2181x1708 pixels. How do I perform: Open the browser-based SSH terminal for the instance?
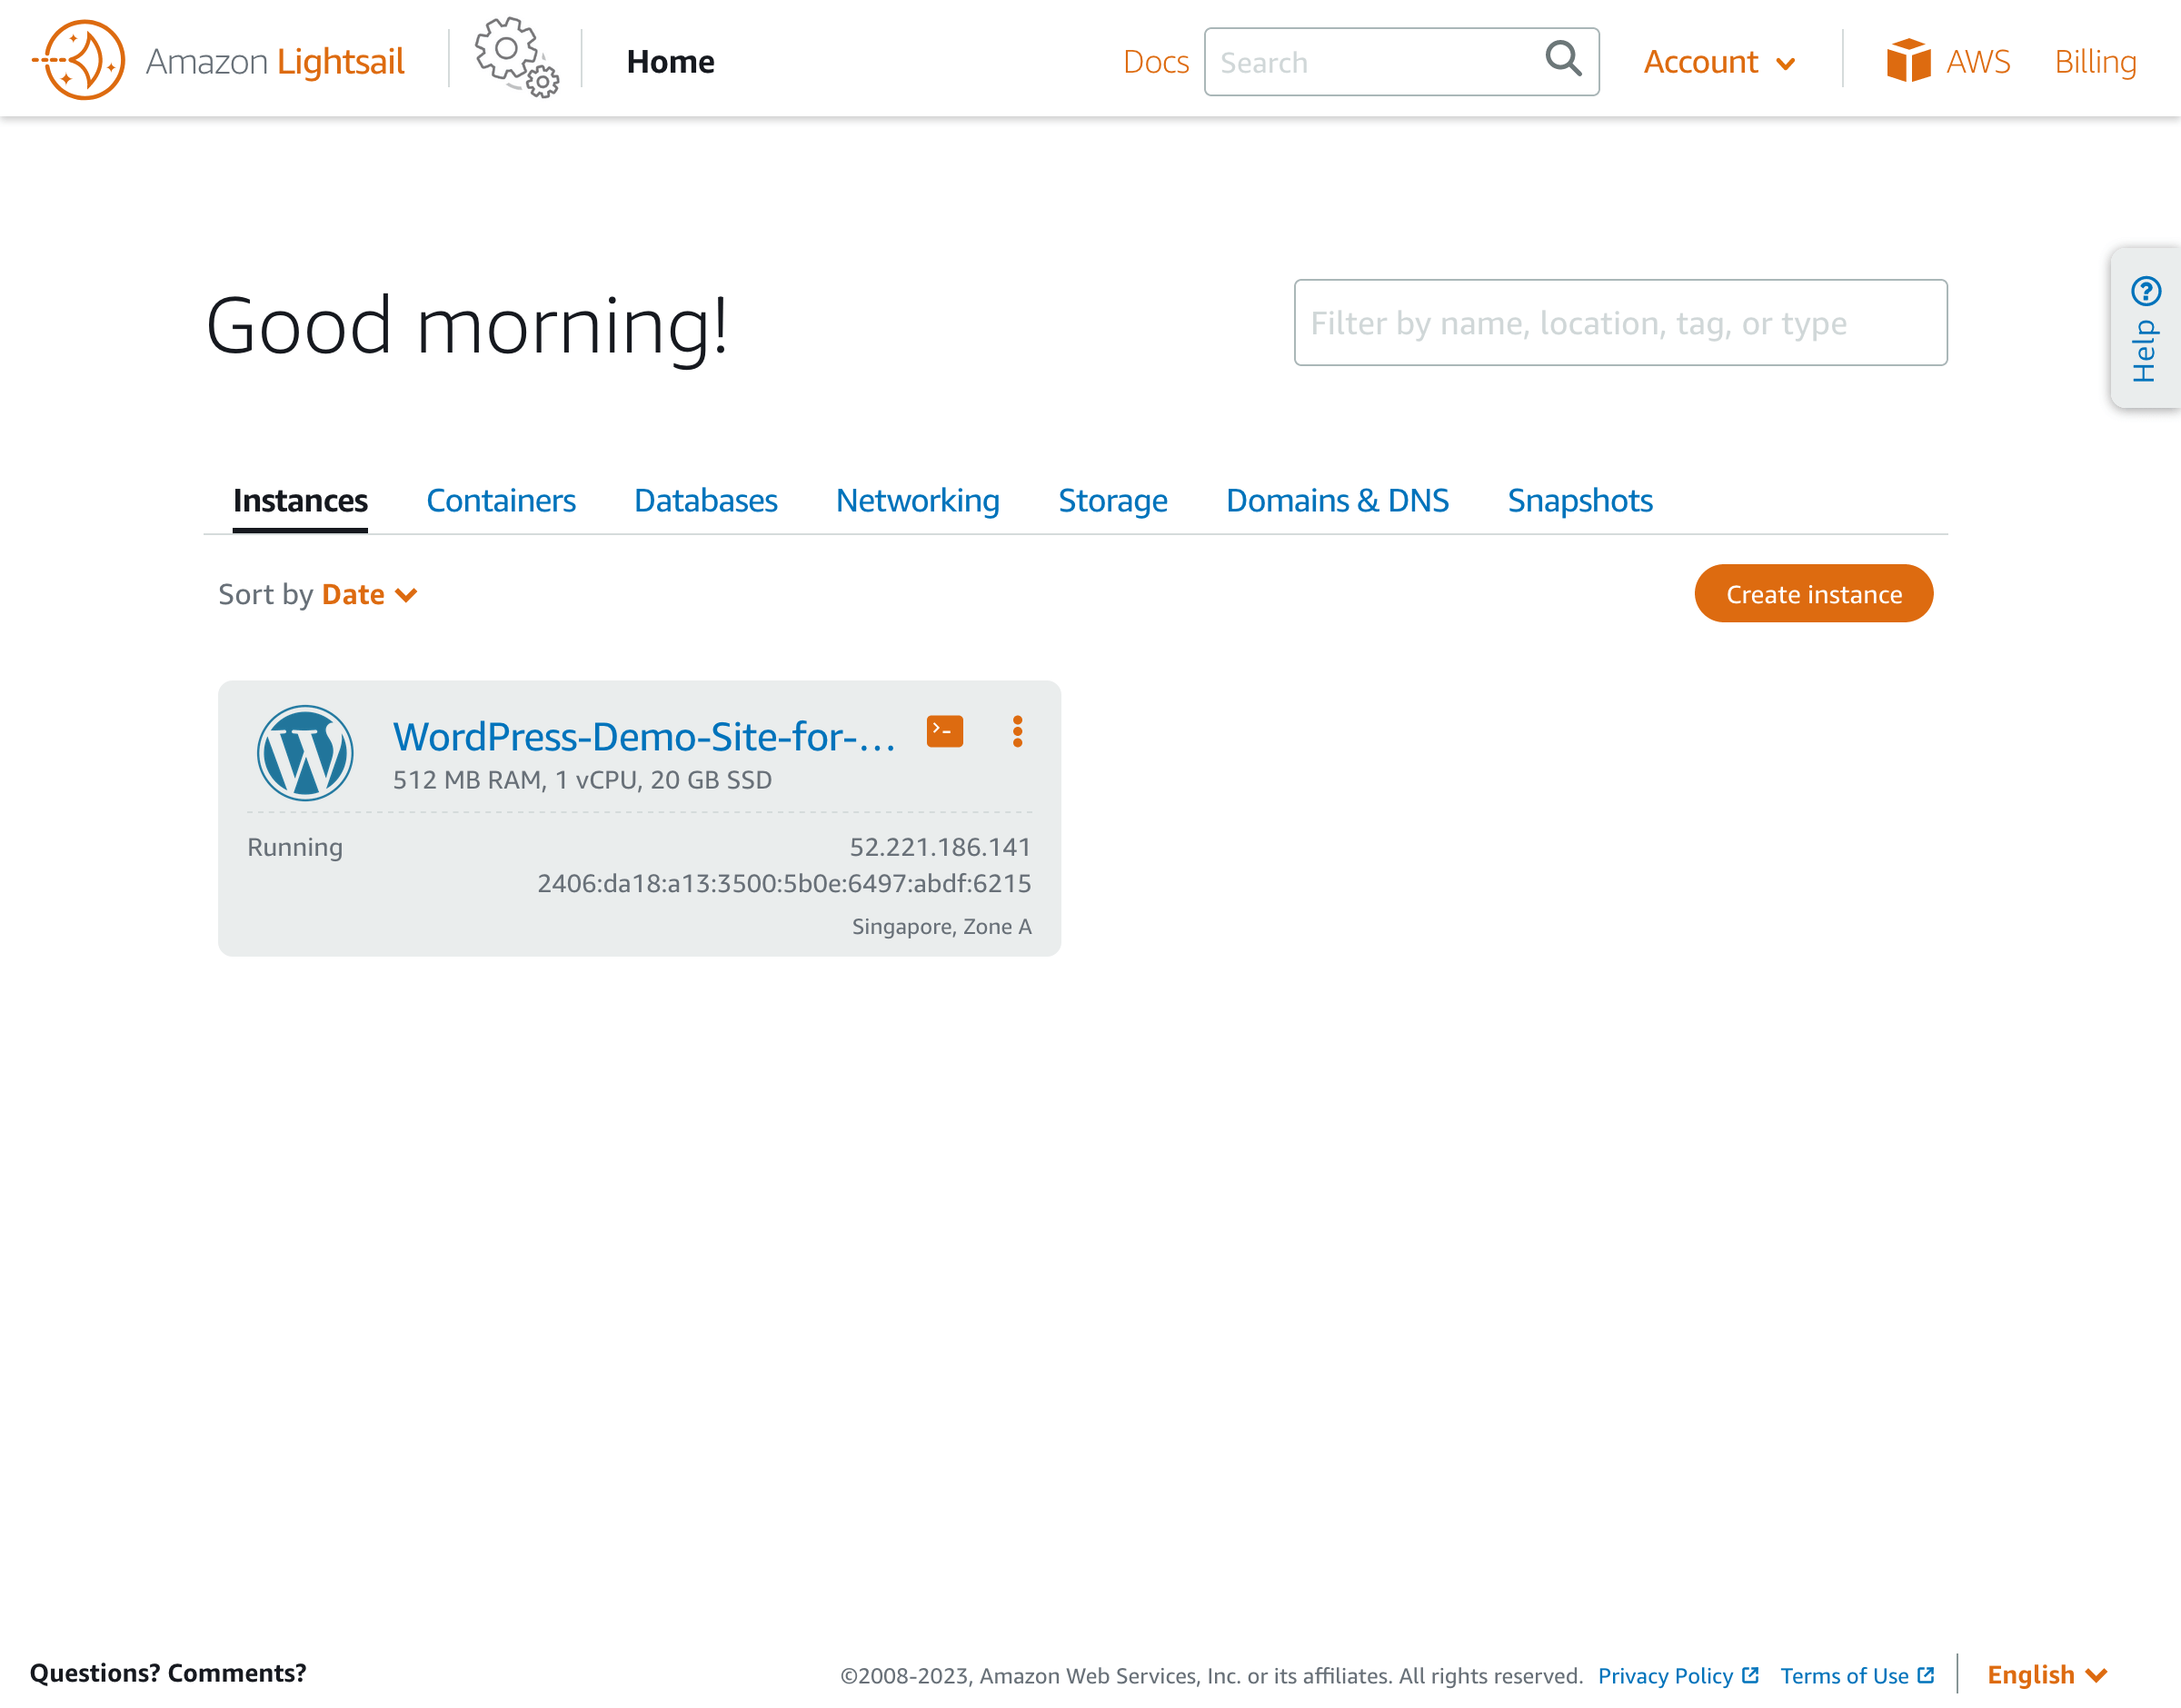(x=944, y=731)
